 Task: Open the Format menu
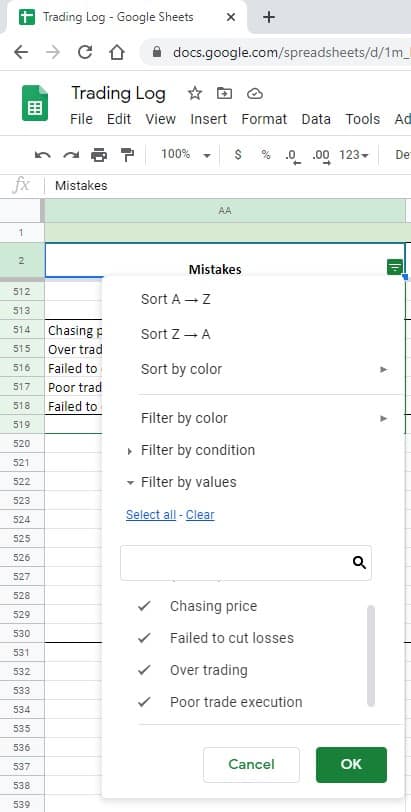pyautogui.click(x=264, y=119)
